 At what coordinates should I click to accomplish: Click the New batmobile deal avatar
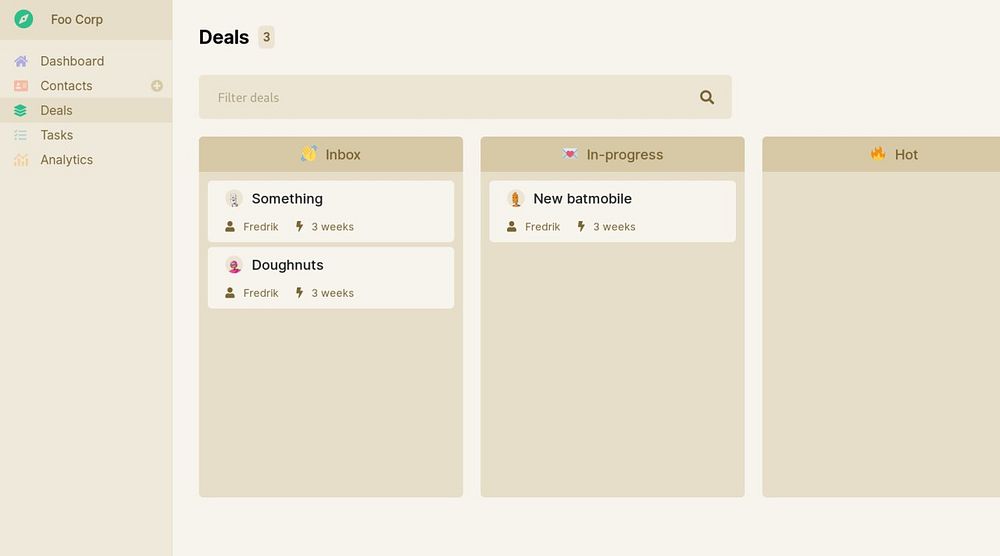point(516,199)
